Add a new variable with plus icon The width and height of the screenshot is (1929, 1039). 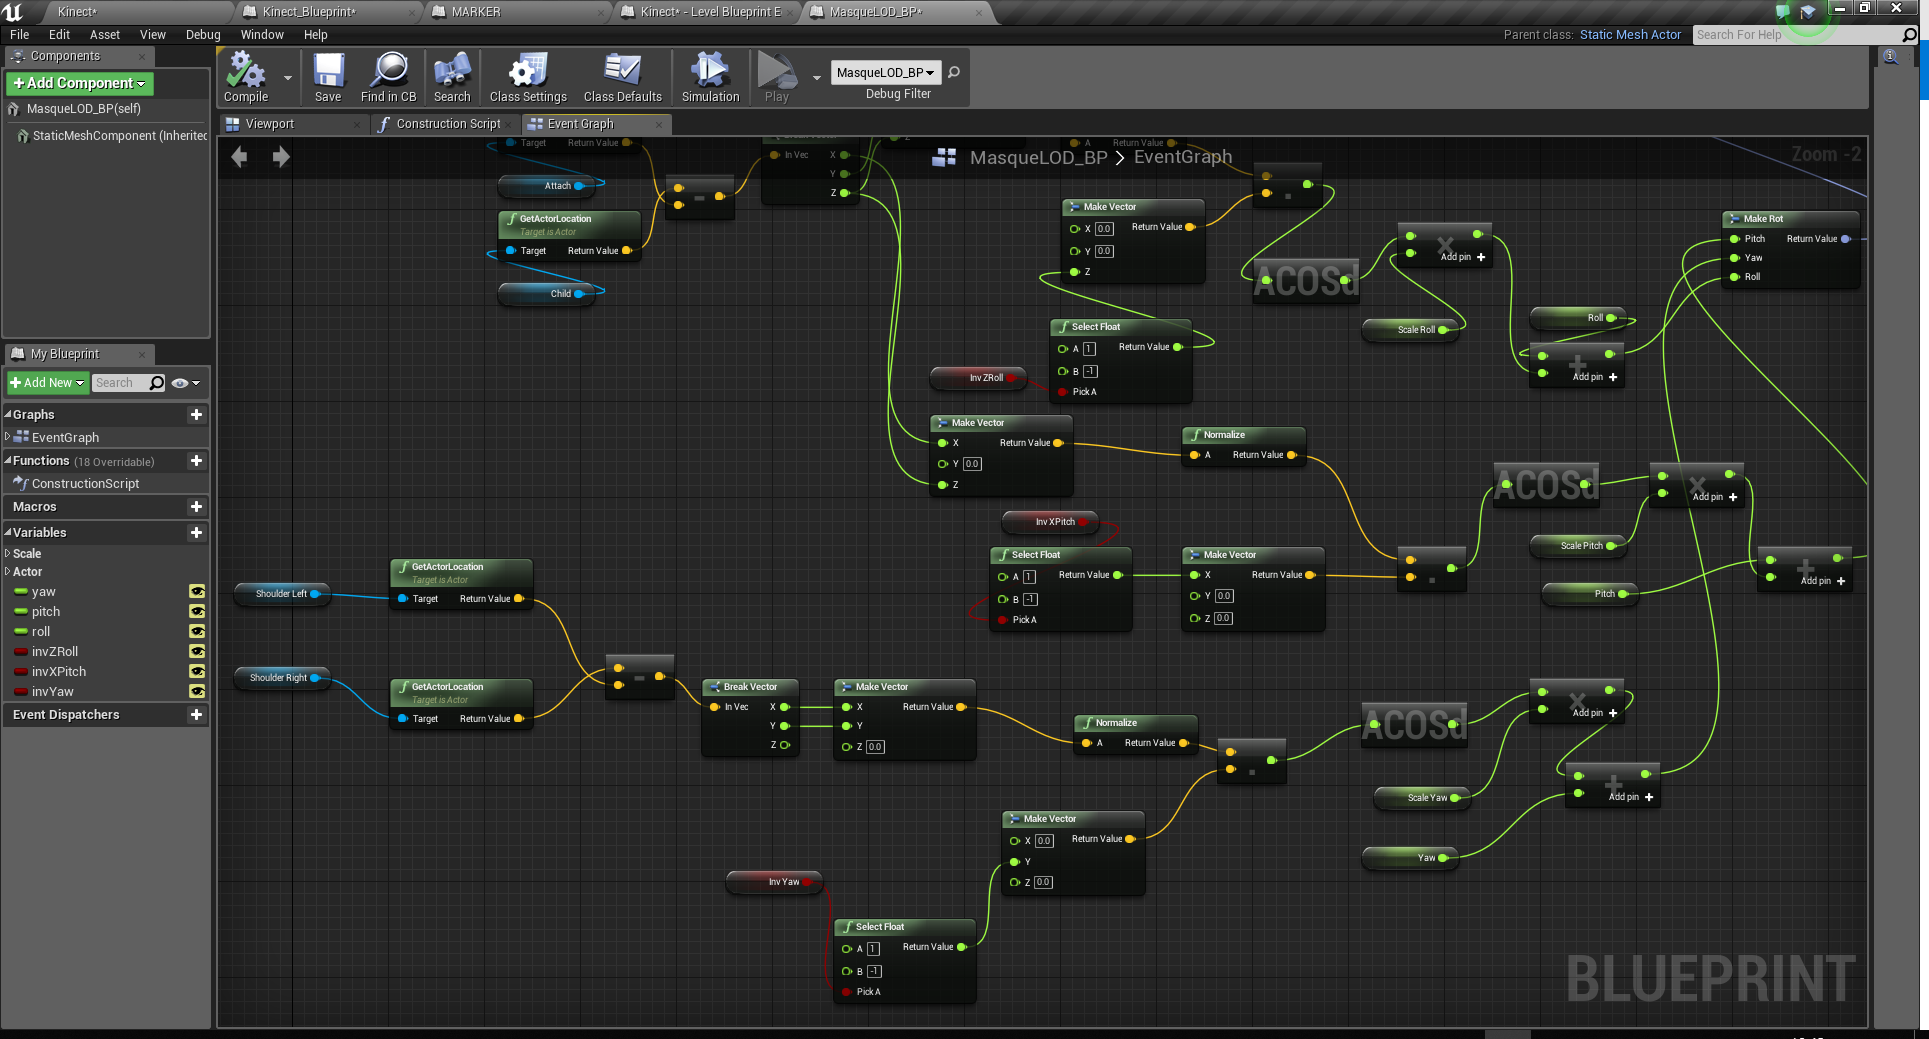tap(196, 532)
